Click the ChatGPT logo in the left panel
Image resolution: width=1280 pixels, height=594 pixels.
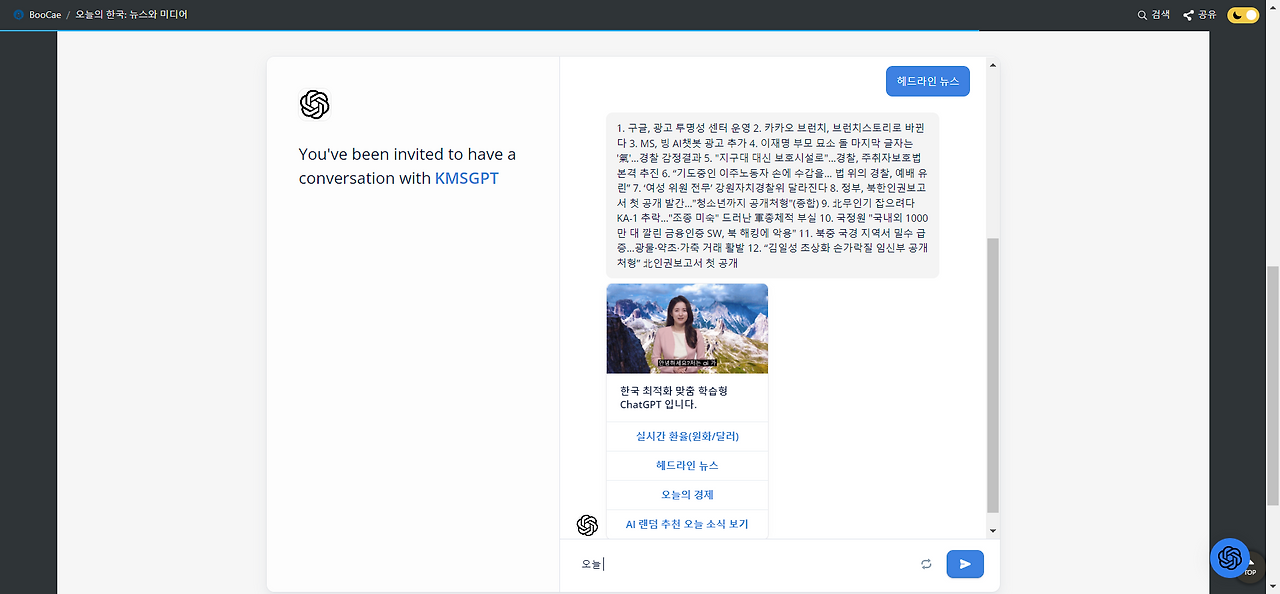click(314, 103)
